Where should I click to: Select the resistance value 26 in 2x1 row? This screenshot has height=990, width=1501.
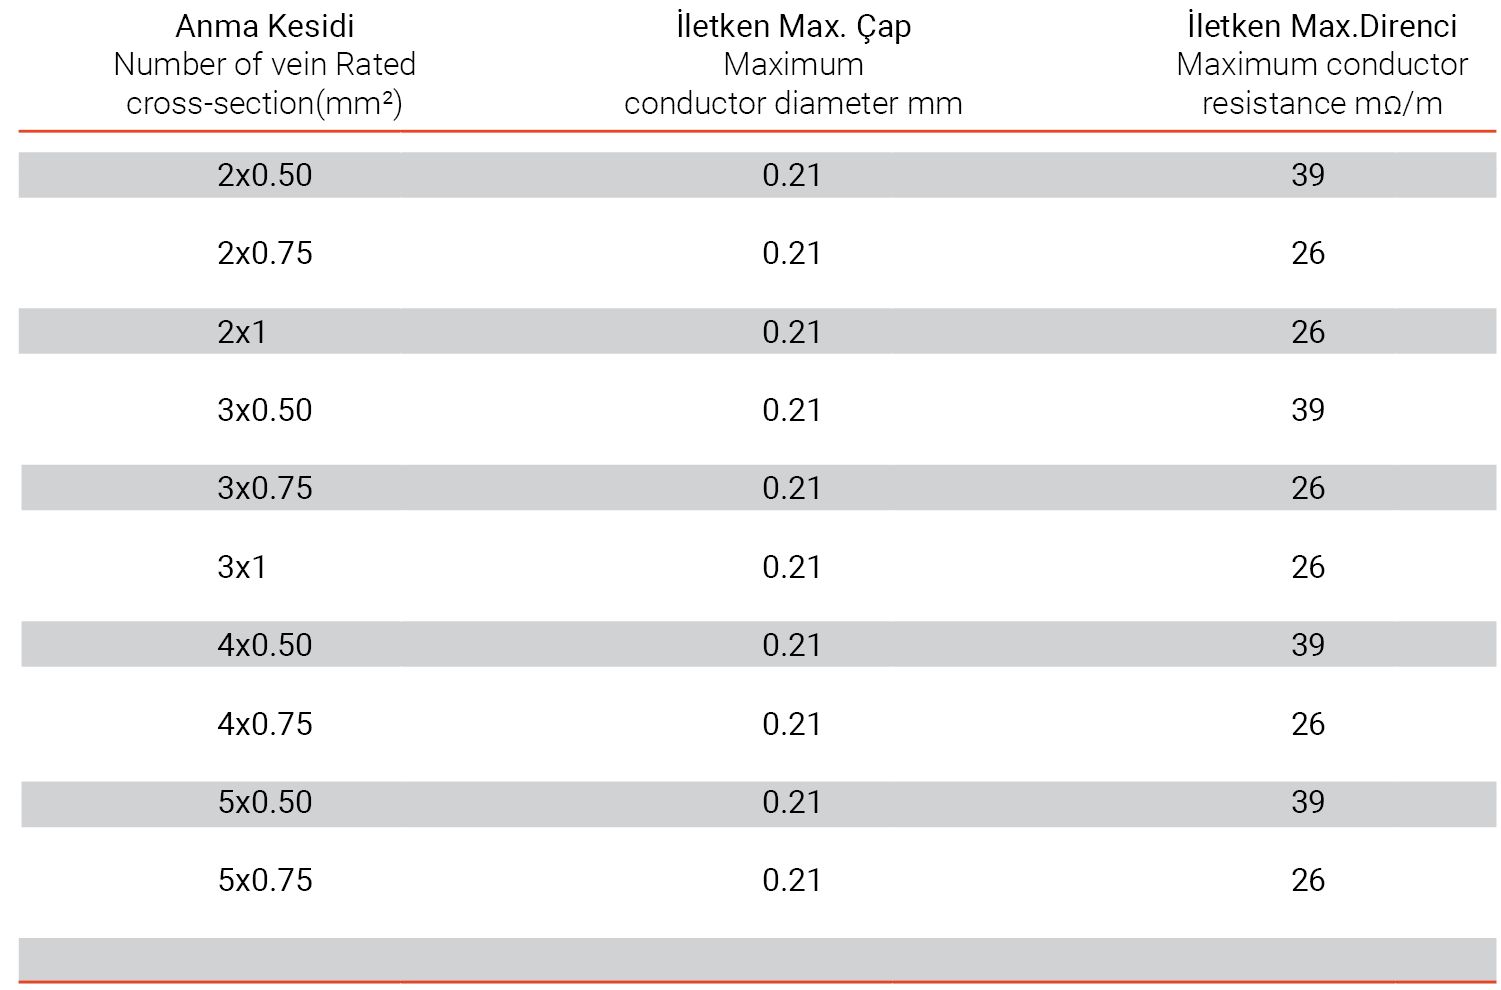point(1307,332)
